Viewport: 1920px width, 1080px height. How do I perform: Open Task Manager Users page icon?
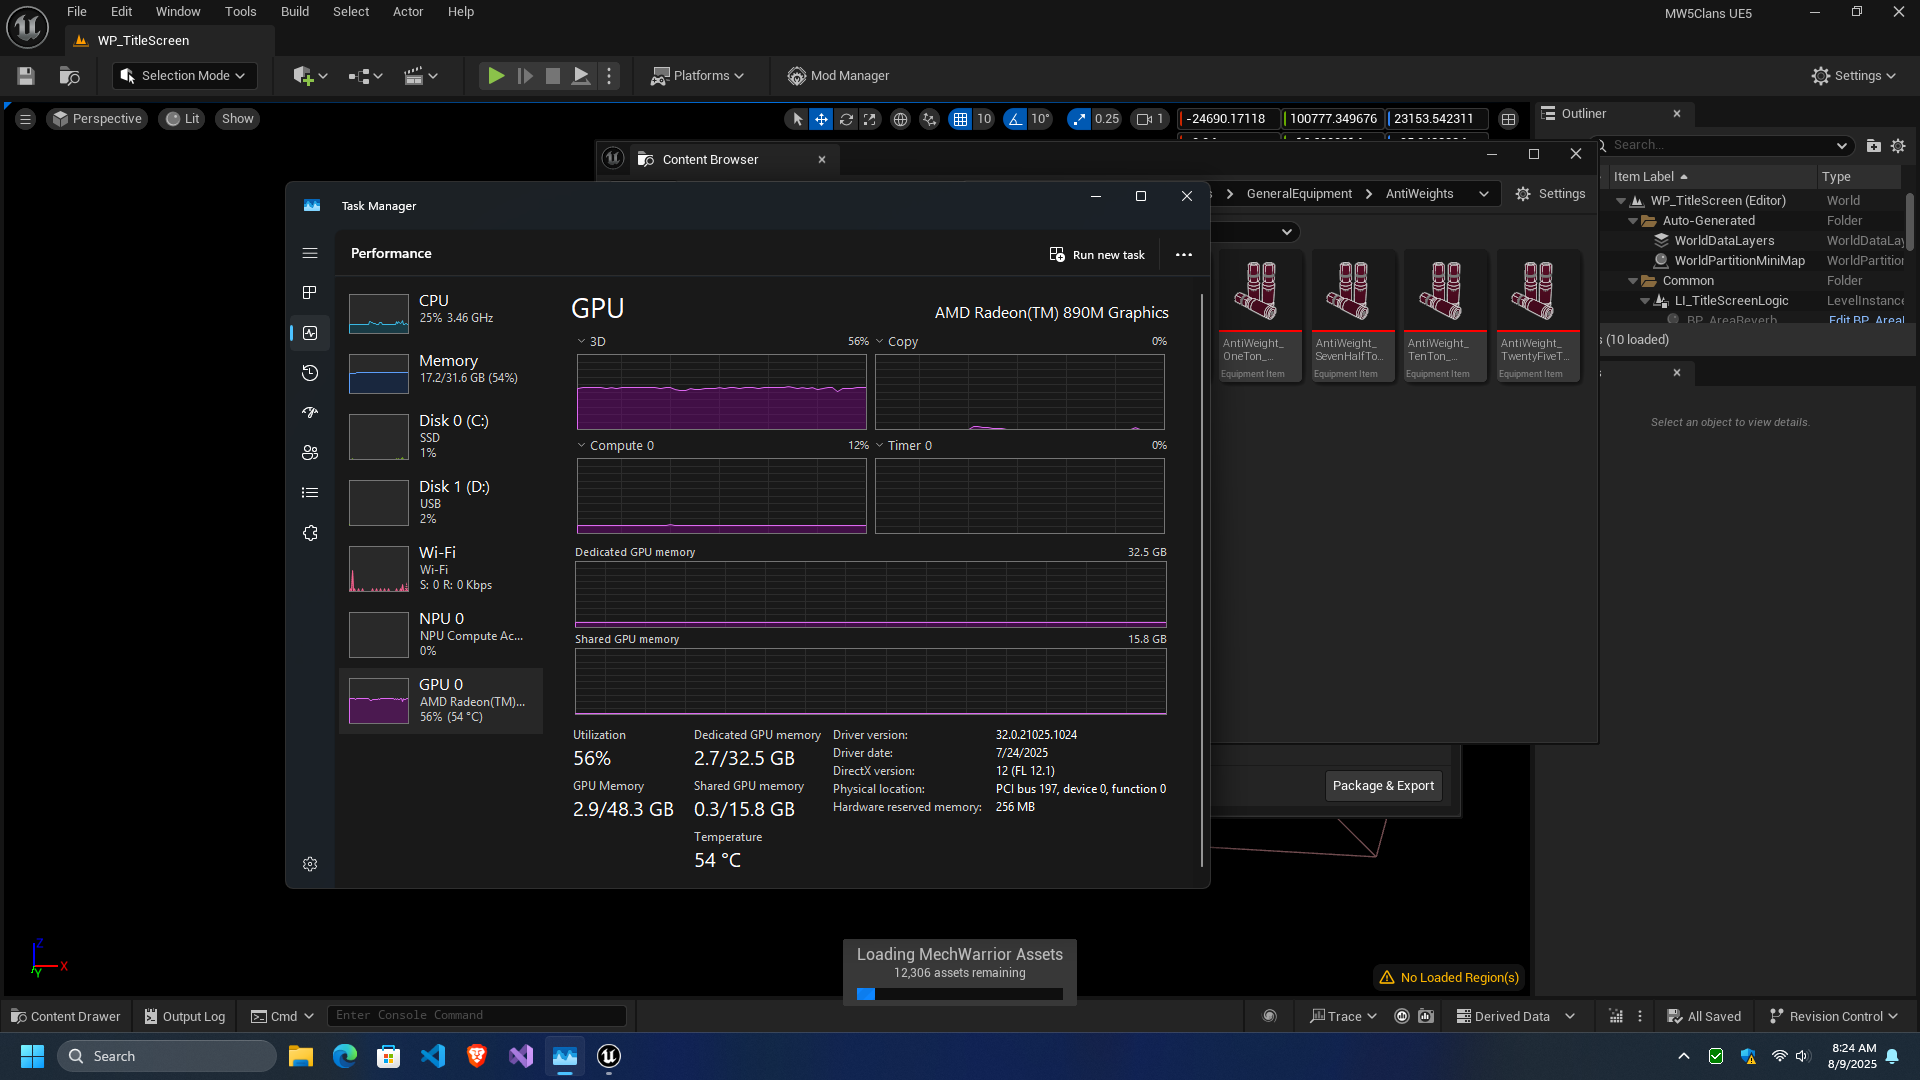point(310,453)
